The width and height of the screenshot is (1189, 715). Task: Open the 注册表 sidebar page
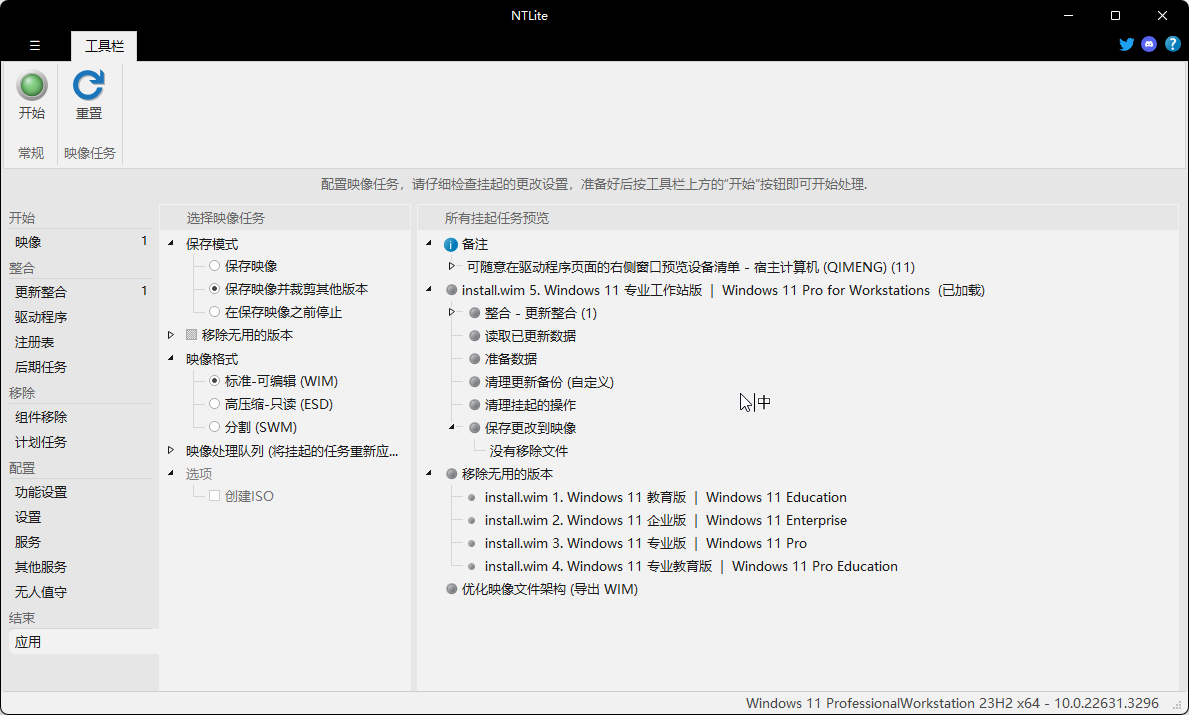[80, 342]
